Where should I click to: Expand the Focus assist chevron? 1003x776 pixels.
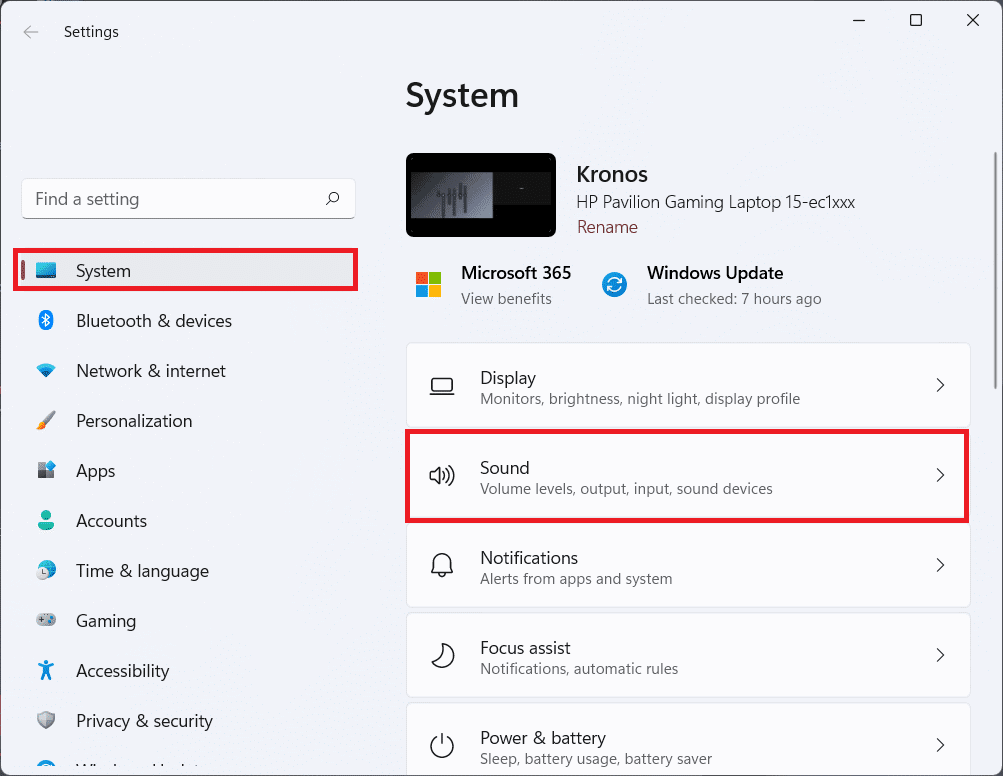click(x=939, y=655)
